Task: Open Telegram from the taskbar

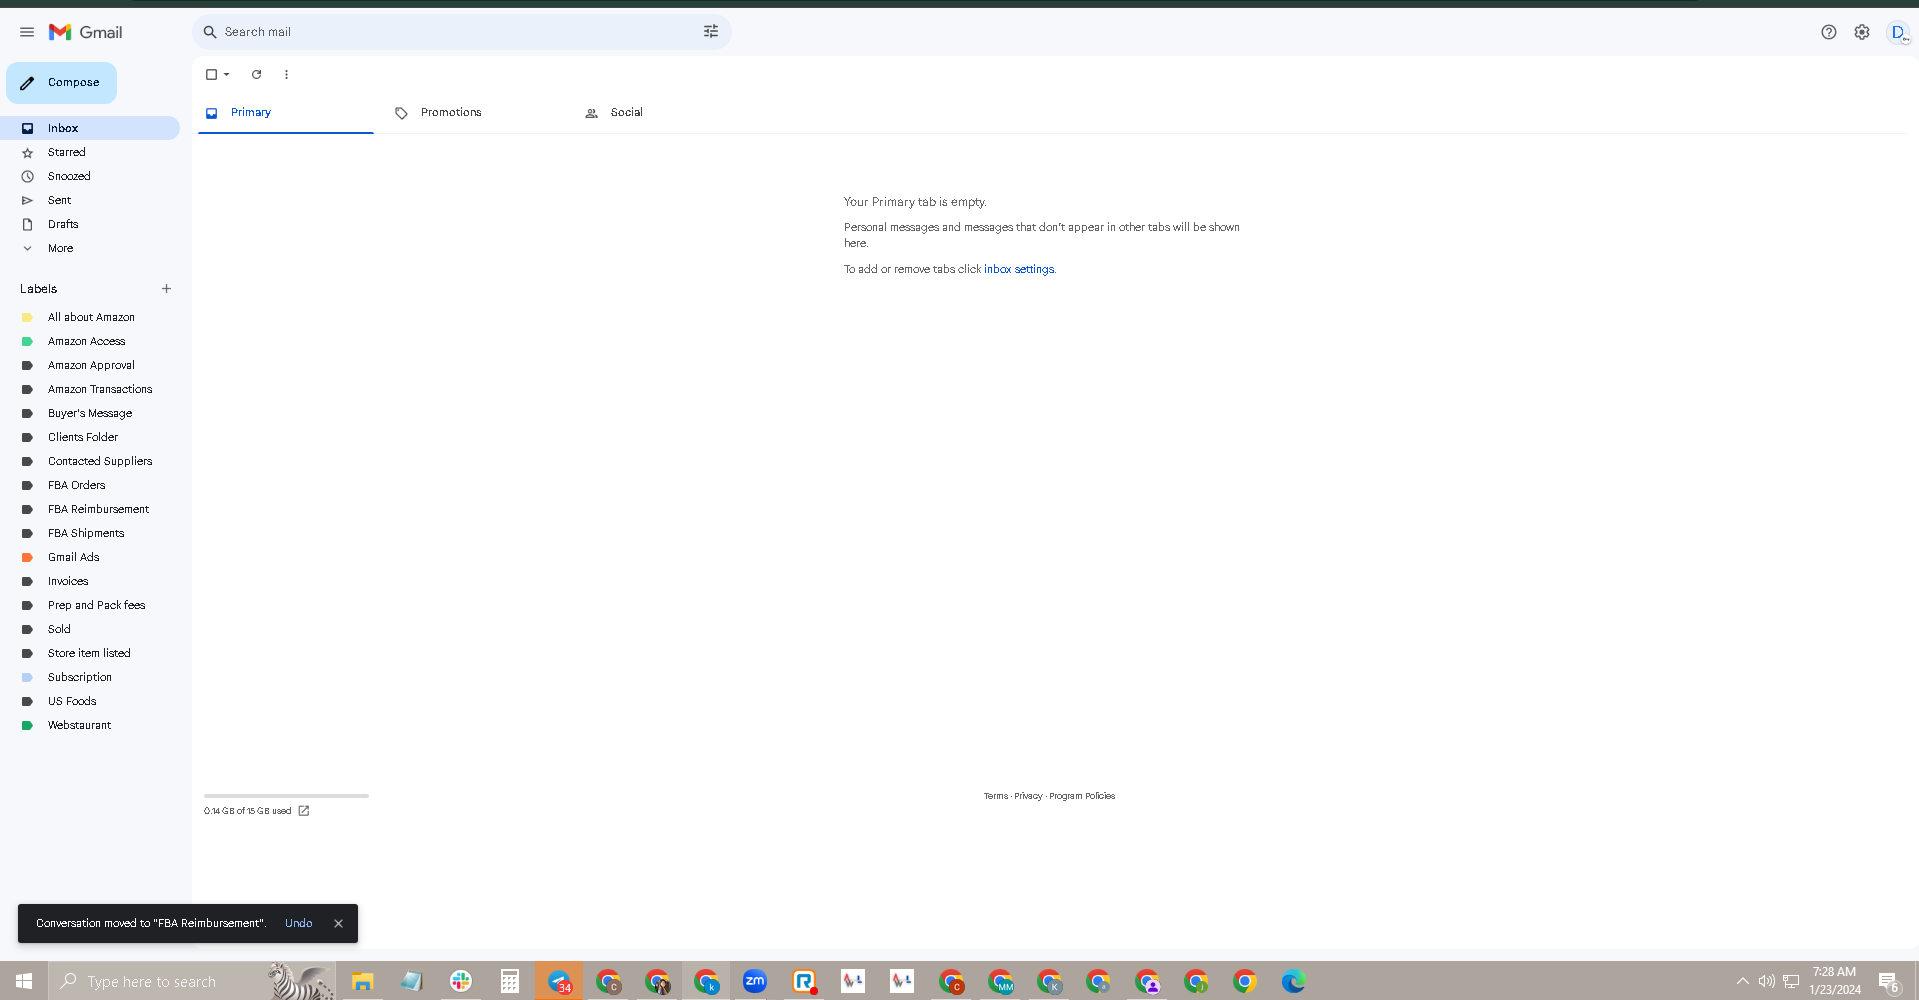Action: click(x=559, y=981)
